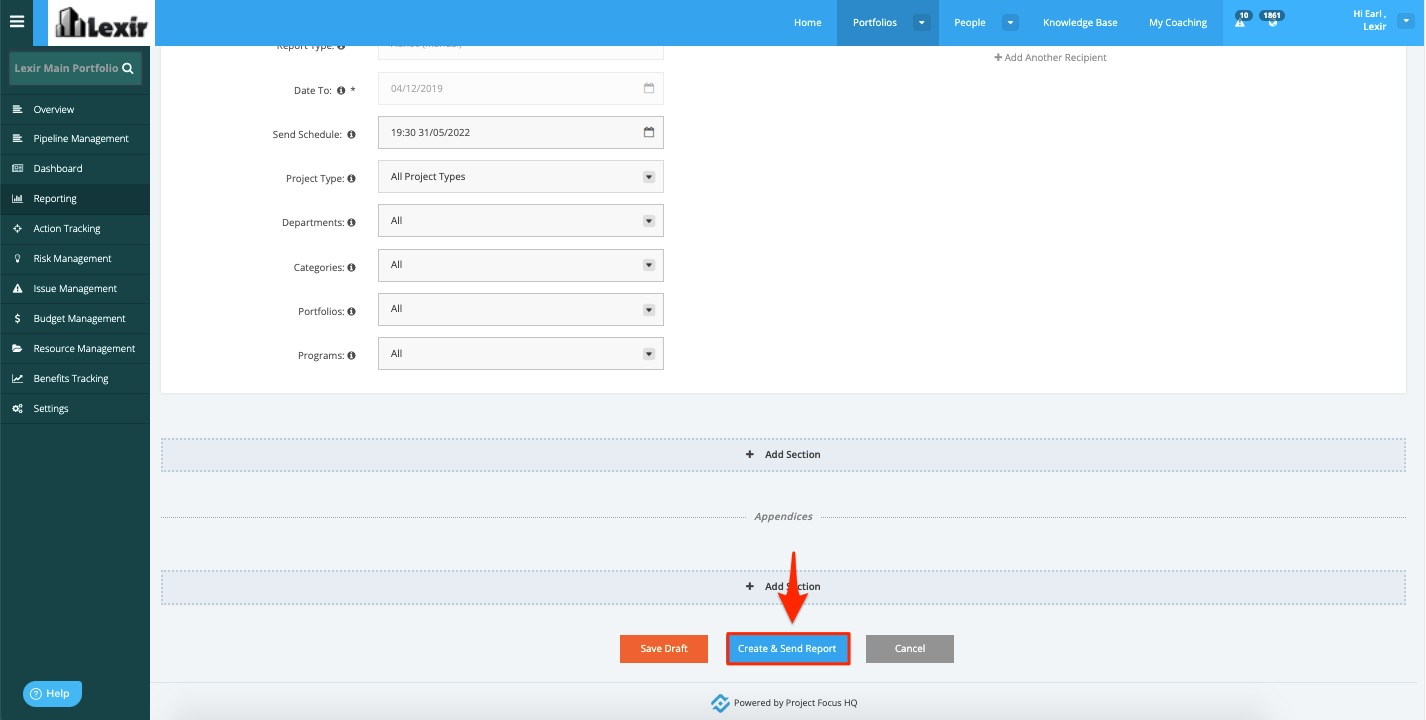Click the info icon next to Date To
Screen dimensions: 1426x720
click(341, 90)
